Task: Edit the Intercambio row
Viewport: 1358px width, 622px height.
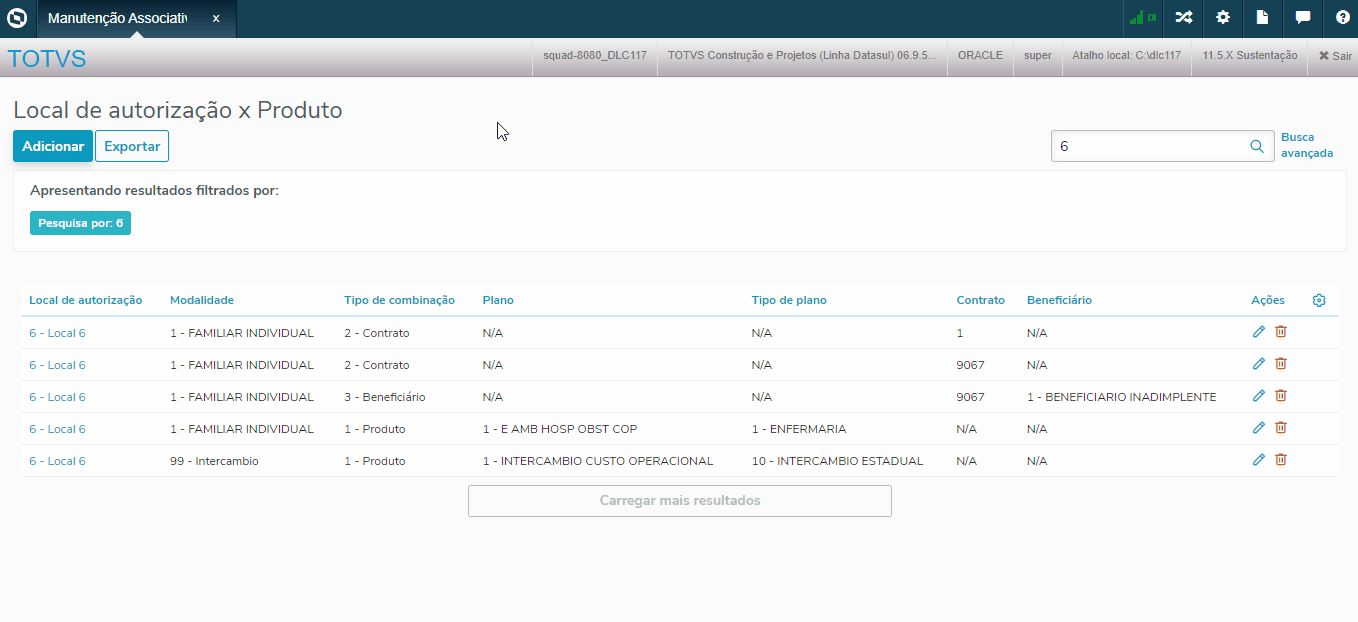Action: (1259, 460)
